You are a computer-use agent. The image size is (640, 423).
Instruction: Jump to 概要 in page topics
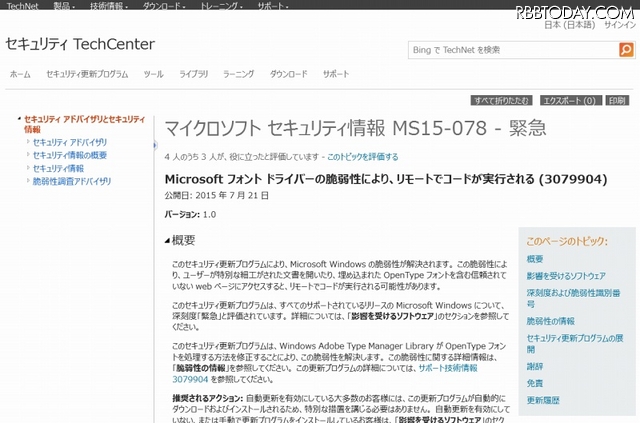pyautogui.click(x=535, y=259)
